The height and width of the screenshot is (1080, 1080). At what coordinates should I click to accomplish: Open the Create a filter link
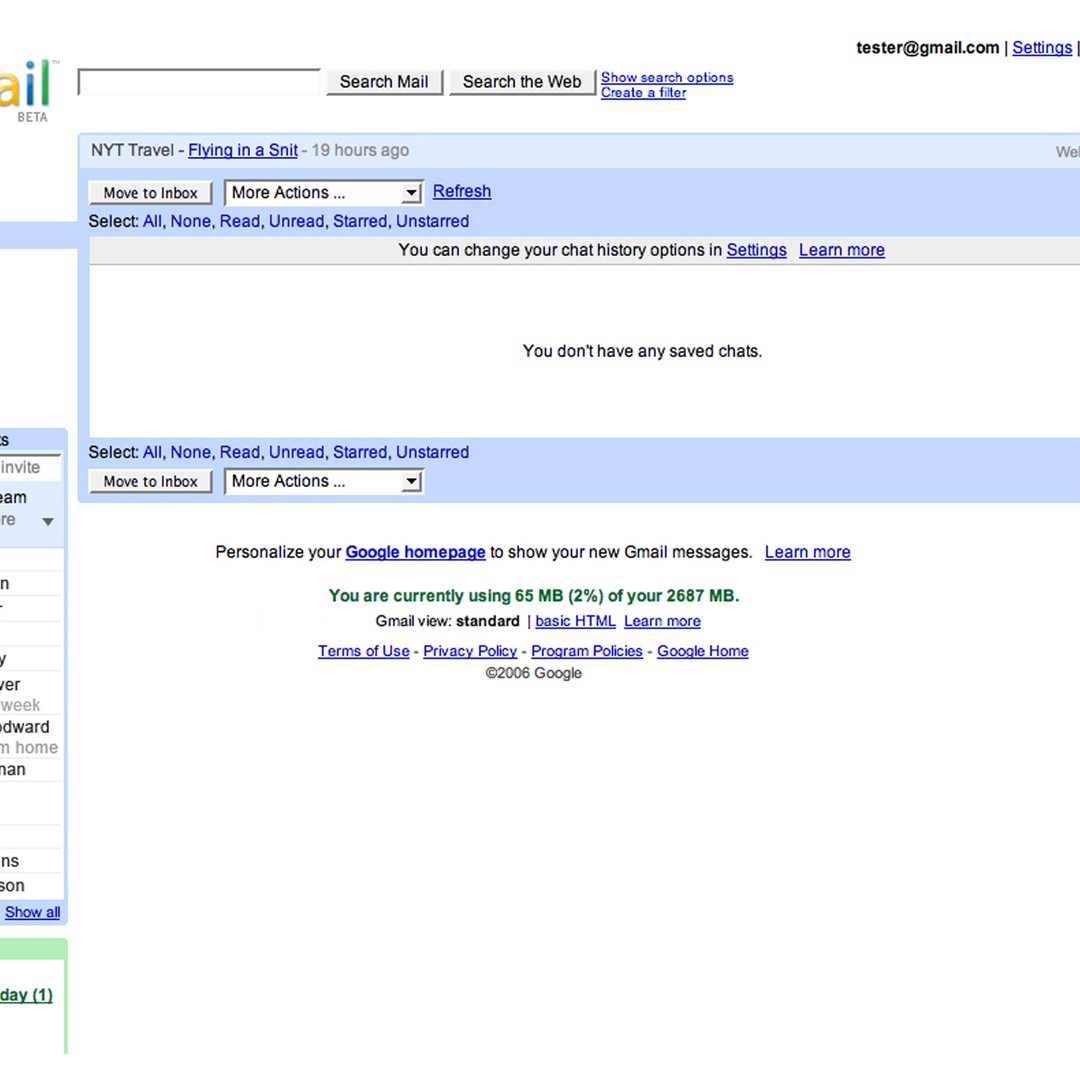(x=643, y=92)
